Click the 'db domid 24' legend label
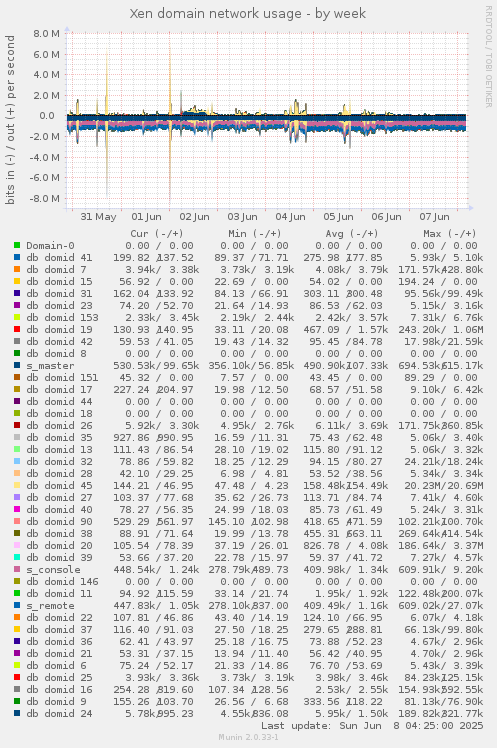The width and height of the screenshot is (497, 748). (x=59, y=714)
